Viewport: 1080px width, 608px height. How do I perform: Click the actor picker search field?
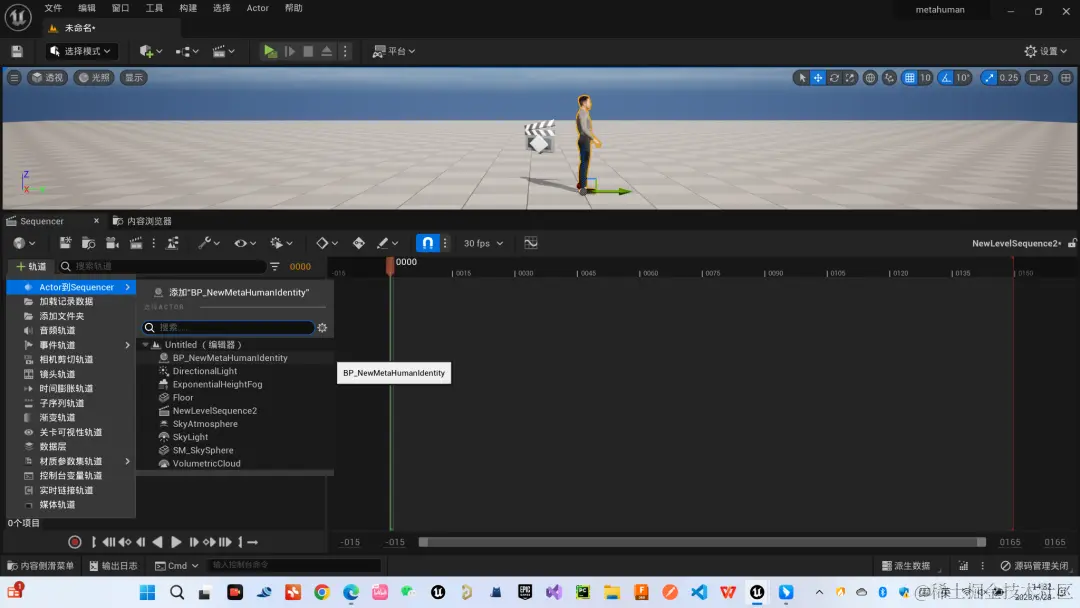tap(228, 328)
